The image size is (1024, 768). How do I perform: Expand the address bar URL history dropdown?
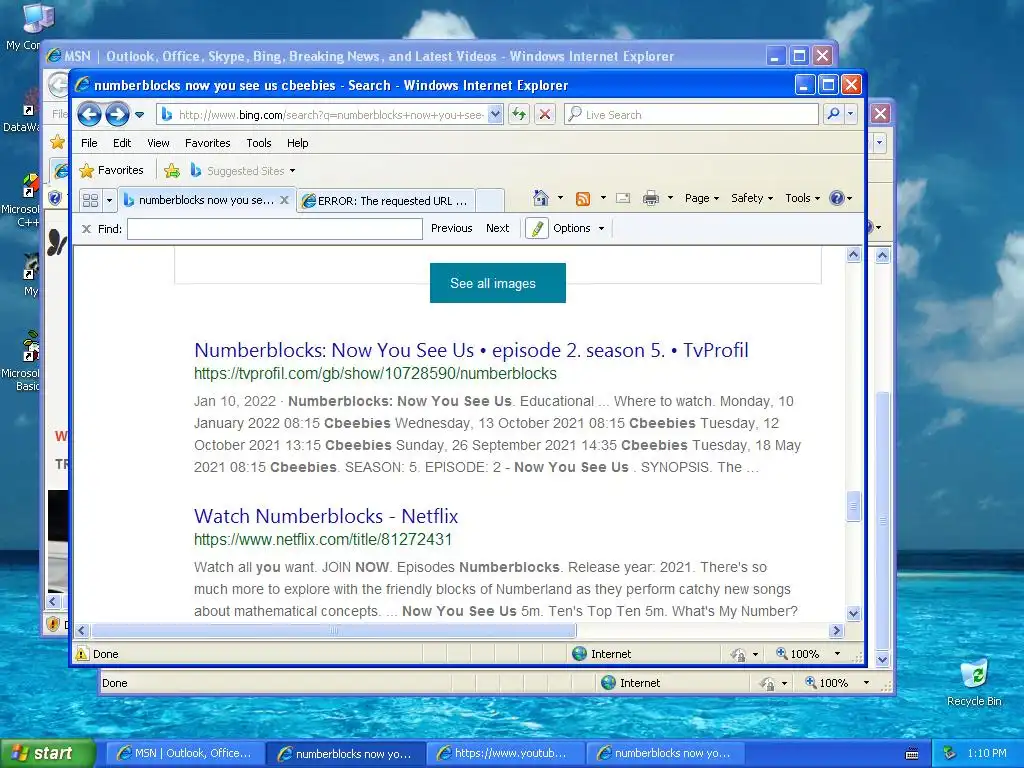pyautogui.click(x=495, y=115)
